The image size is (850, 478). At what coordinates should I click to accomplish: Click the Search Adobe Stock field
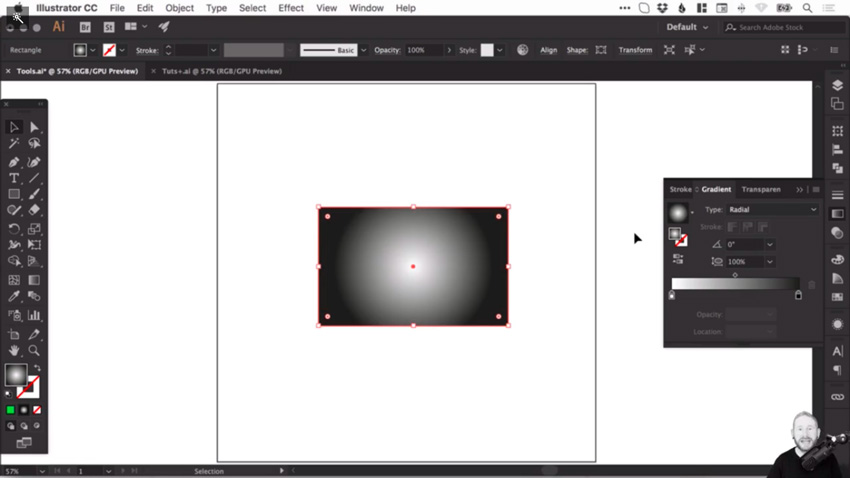click(784, 27)
